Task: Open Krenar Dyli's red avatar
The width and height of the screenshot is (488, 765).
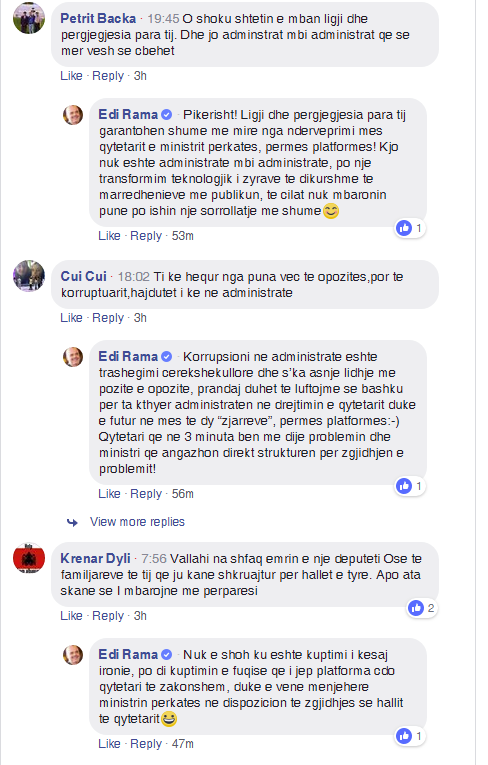Action: click(29, 558)
